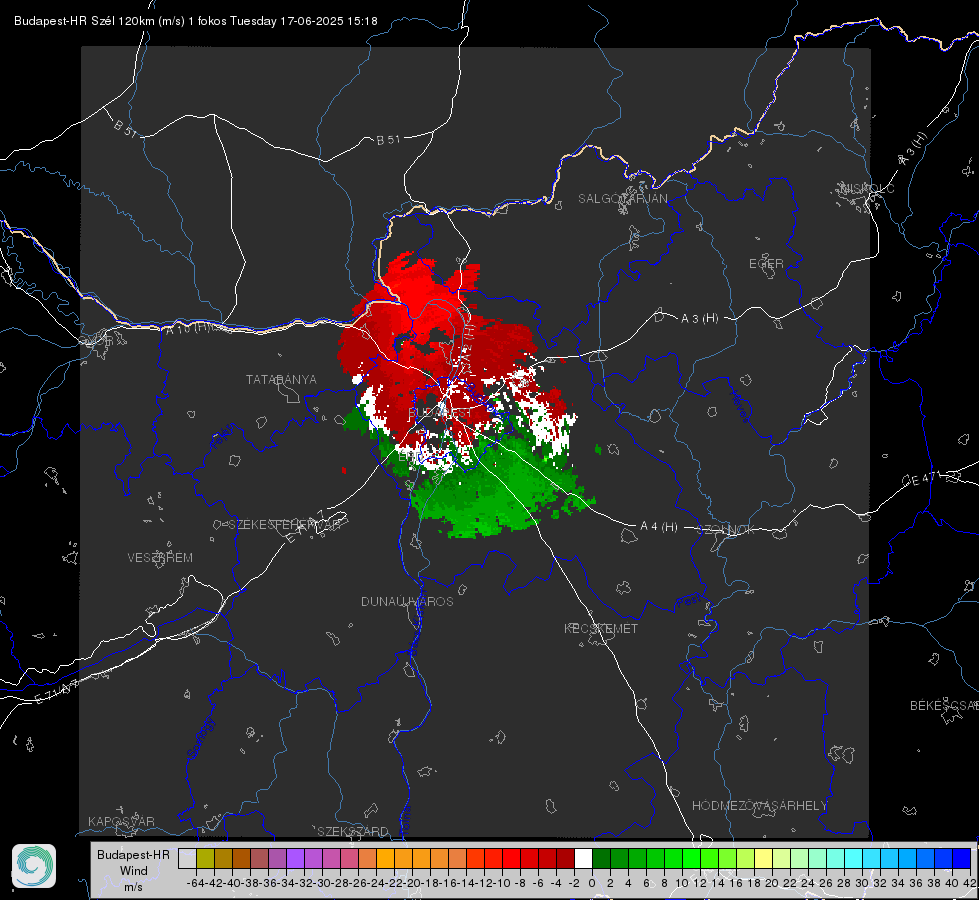The width and height of the screenshot is (979, 900).
Task: Click the TATABÁNYA city label
Action: coord(281,379)
